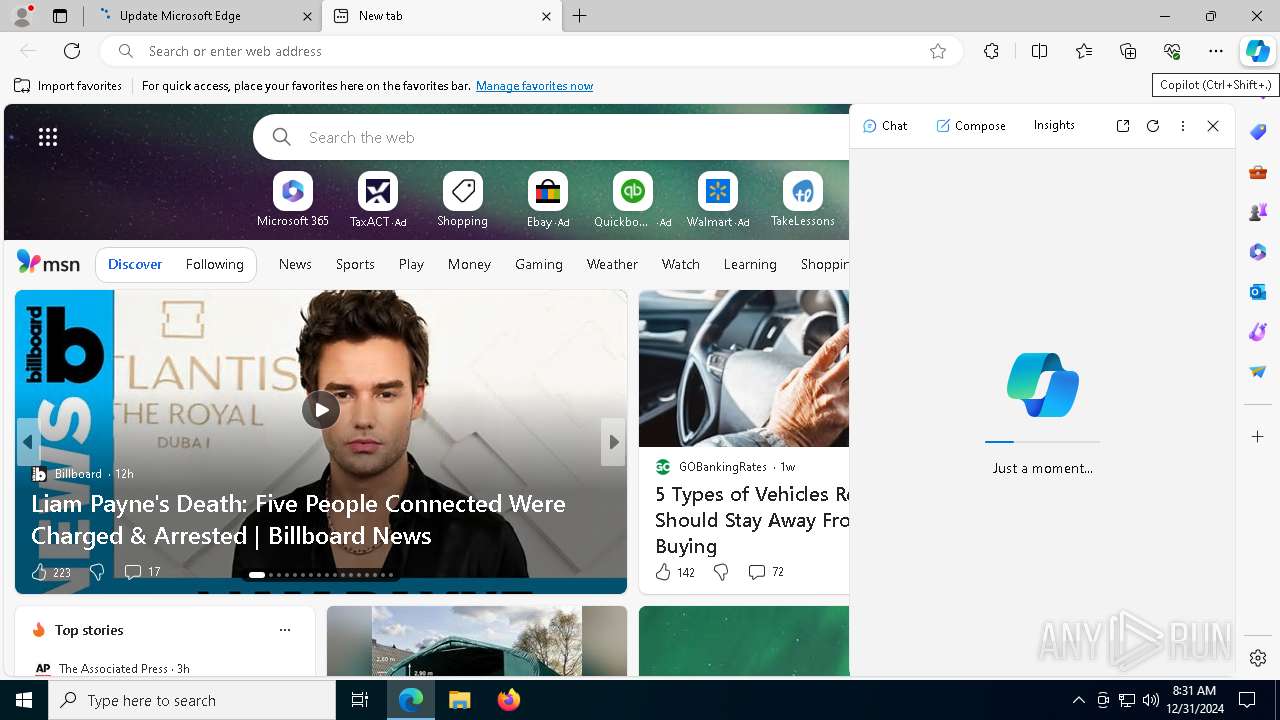The width and height of the screenshot is (1280, 720).
Task: Open Collections in the toolbar
Action: [x=1128, y=51]
